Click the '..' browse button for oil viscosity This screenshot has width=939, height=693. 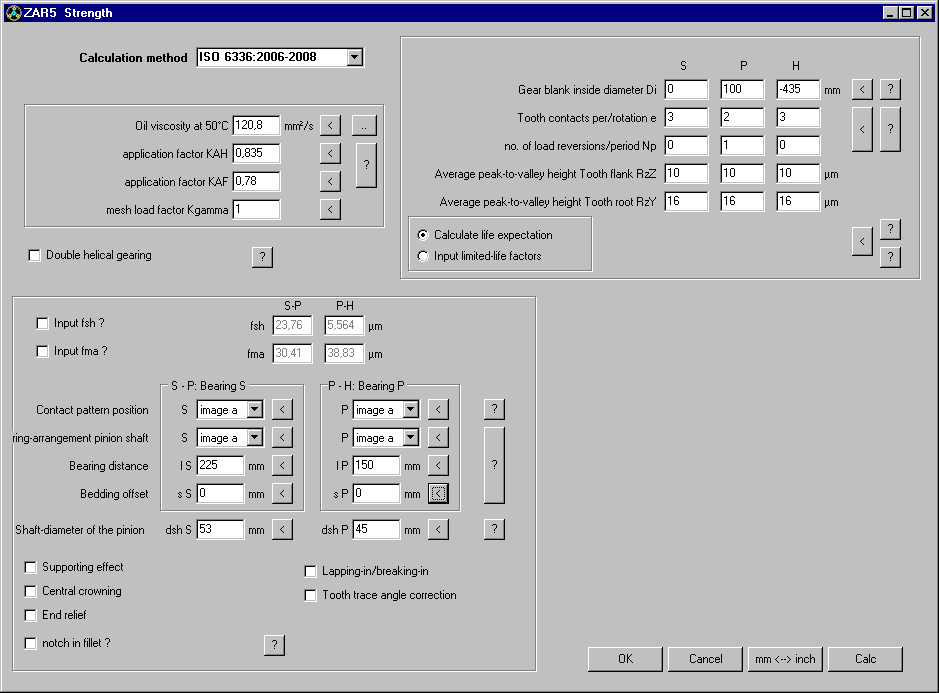point(364,126)
